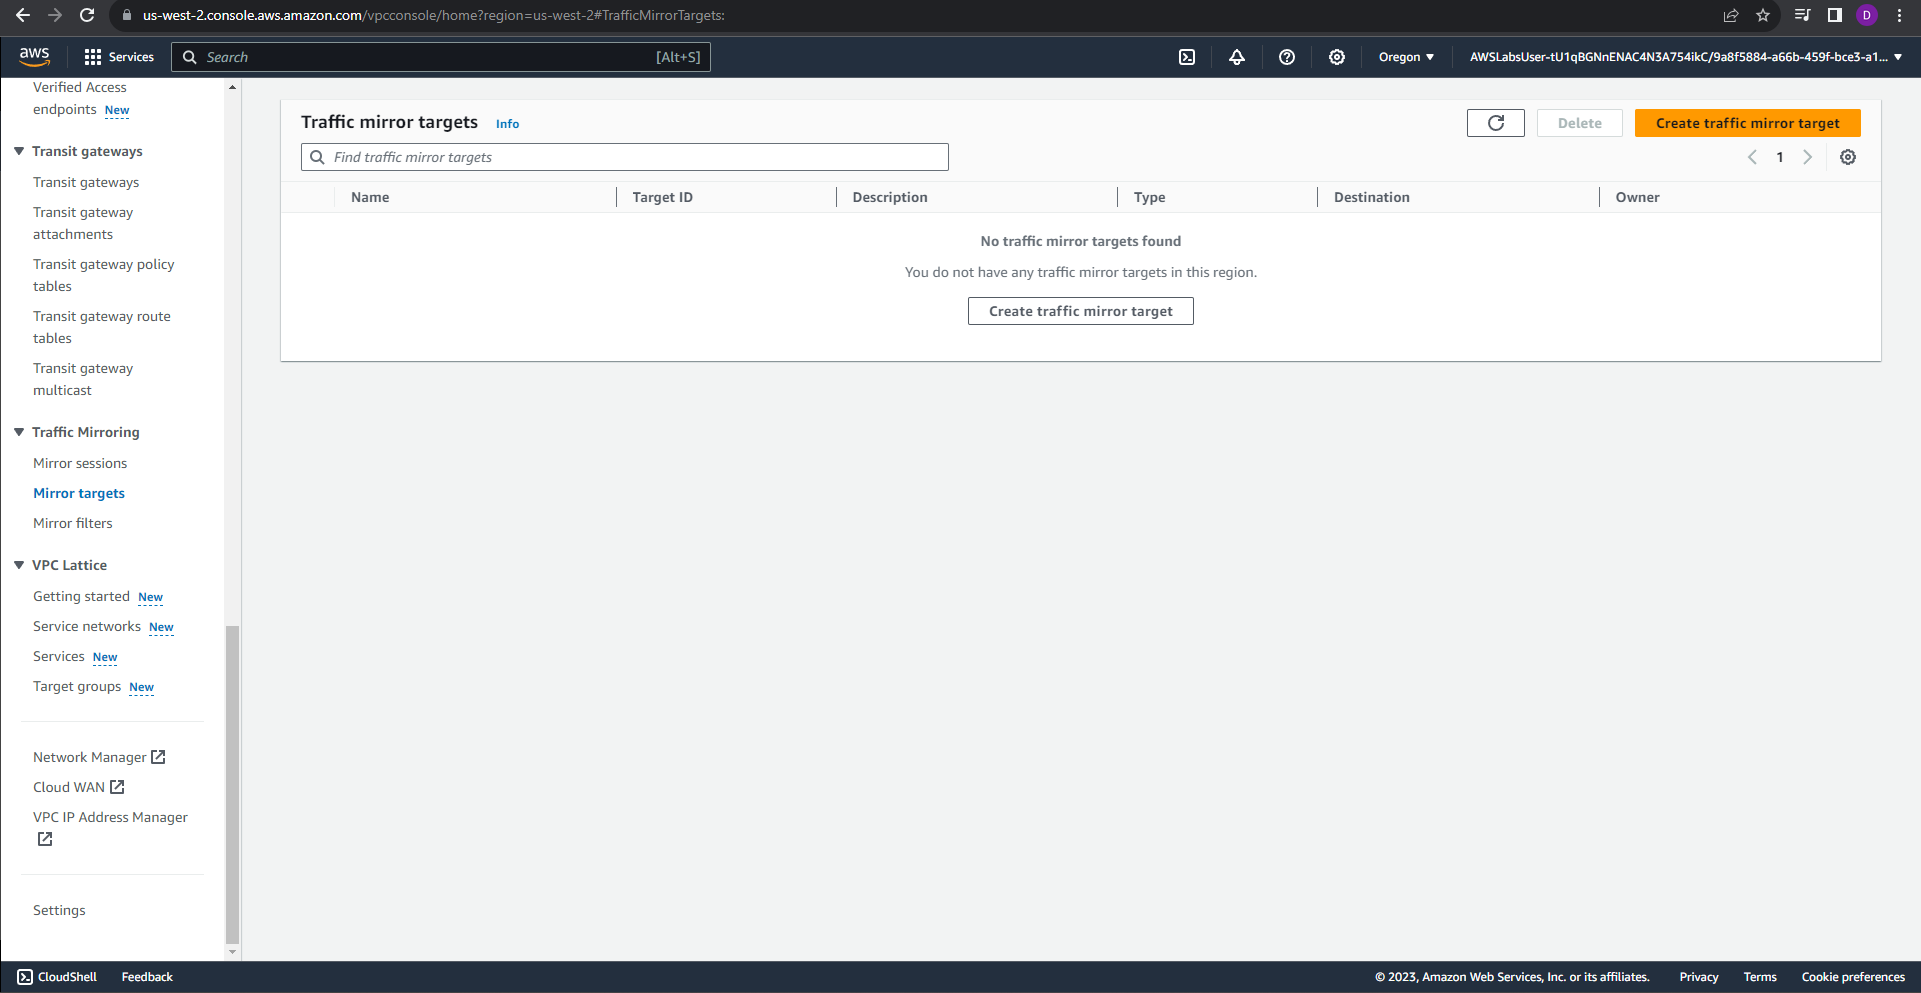Viewport: 1921px width, 993px height.
Task: Select Mirror filters in the sidebar
Action: point(72,523)
